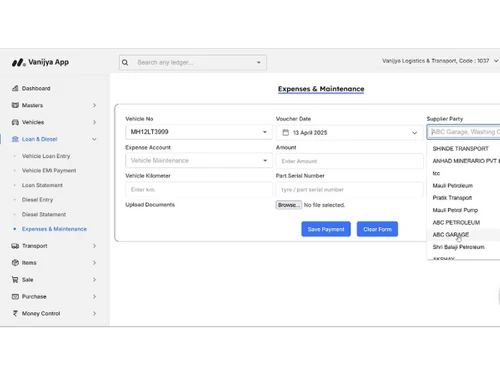Click the Expenses & Maintenance page heading
This screenshot has width=500, height=375.
(321, 89)
